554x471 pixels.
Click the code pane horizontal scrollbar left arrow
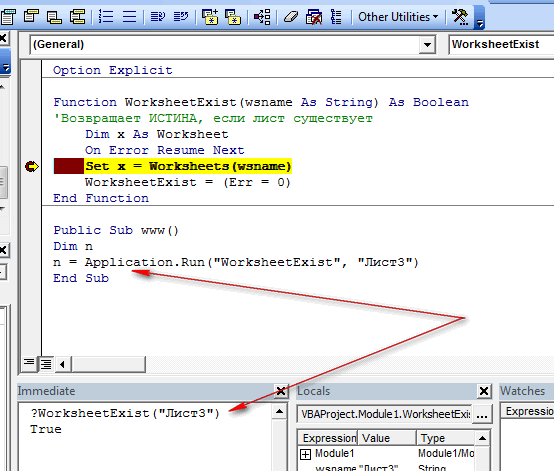(x=63, y=364)
